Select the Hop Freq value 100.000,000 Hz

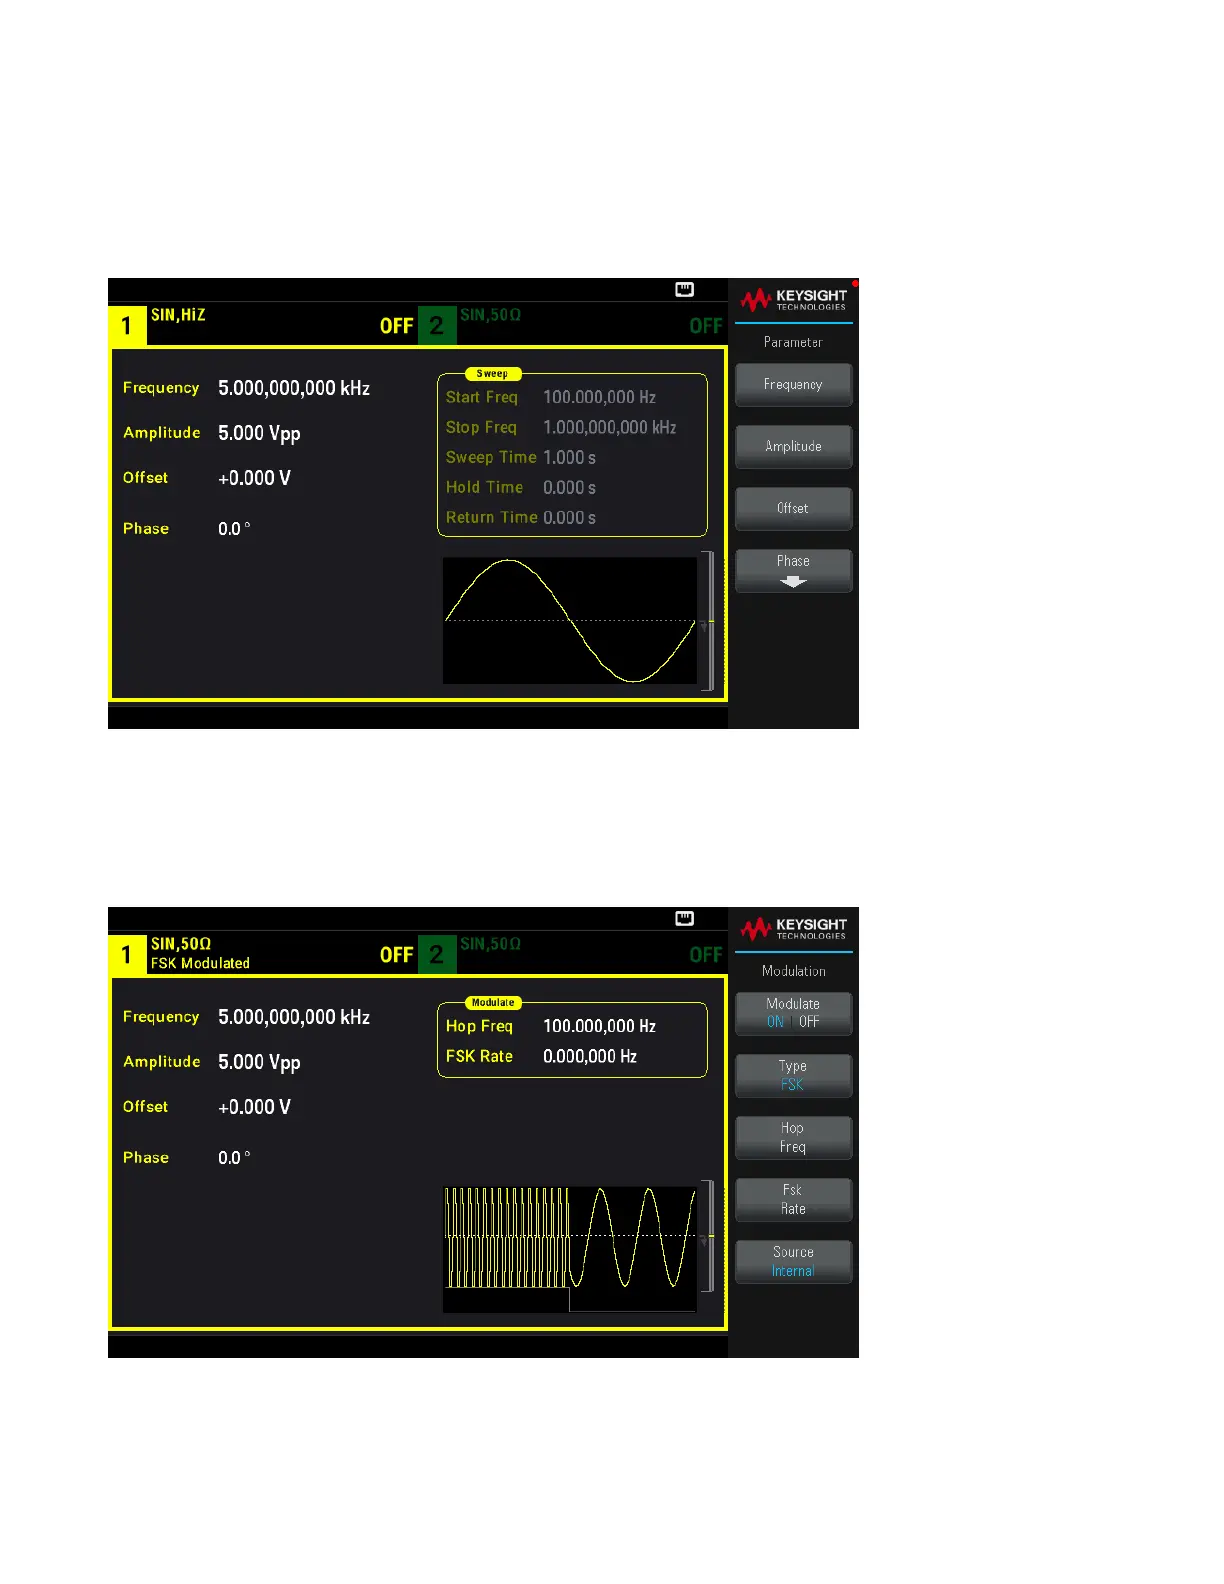pos(599,1027)
